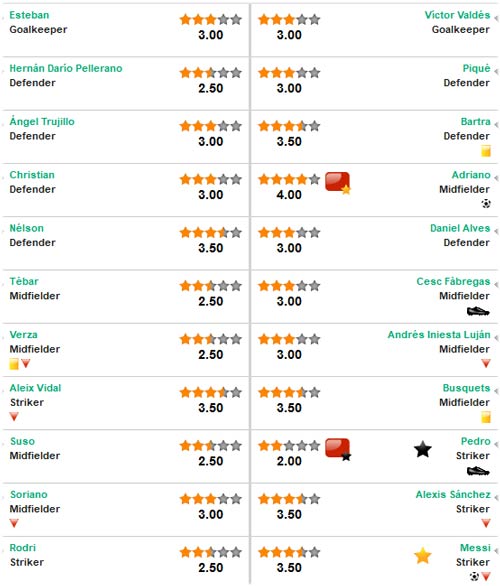The image size is (500, 586).
Task: Click the red substitution arrow under Aleix Vidal
Action: (x=14, y=416)
